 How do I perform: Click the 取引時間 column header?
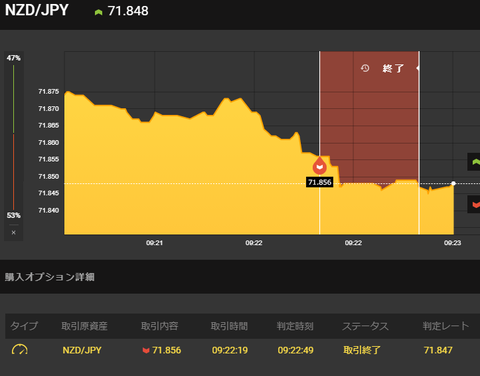(229, 326)
